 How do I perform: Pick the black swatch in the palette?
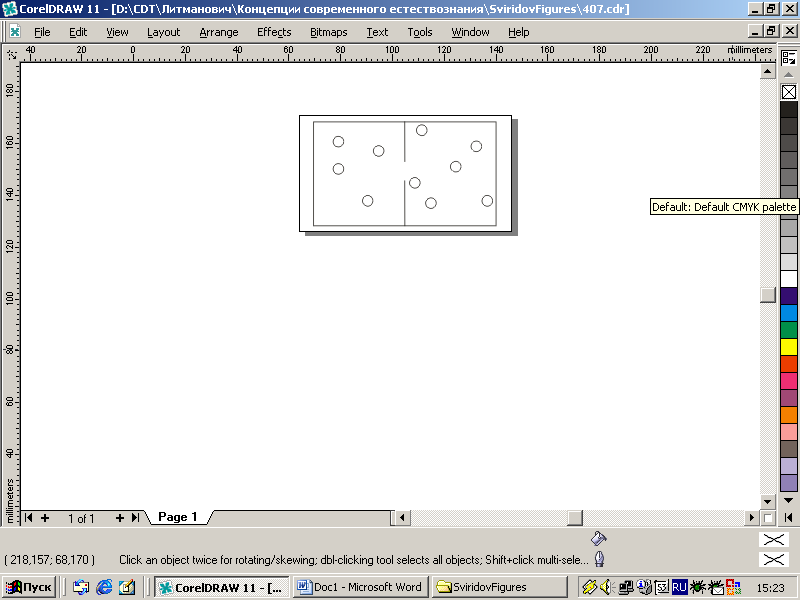click(x=789, y=109)
